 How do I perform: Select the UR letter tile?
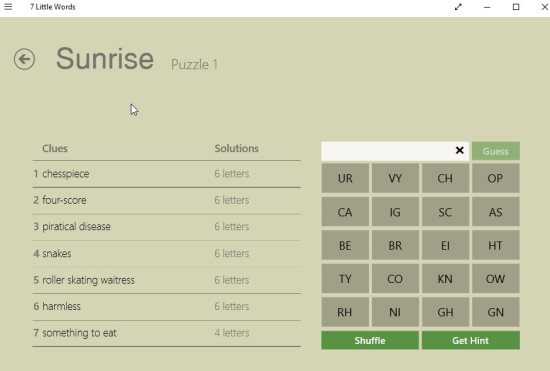345,178
